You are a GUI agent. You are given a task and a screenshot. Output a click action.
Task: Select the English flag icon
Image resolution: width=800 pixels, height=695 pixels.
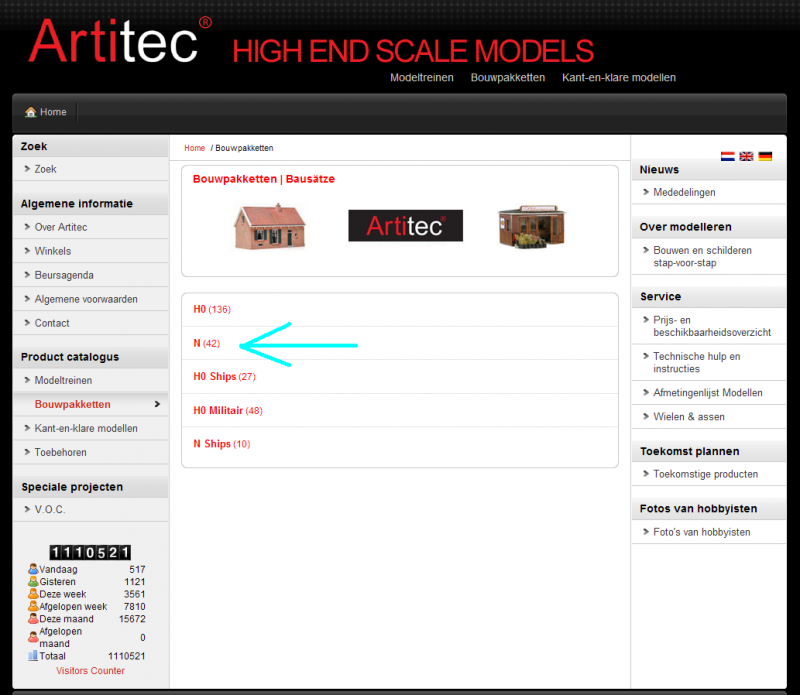tap(746, 156)
